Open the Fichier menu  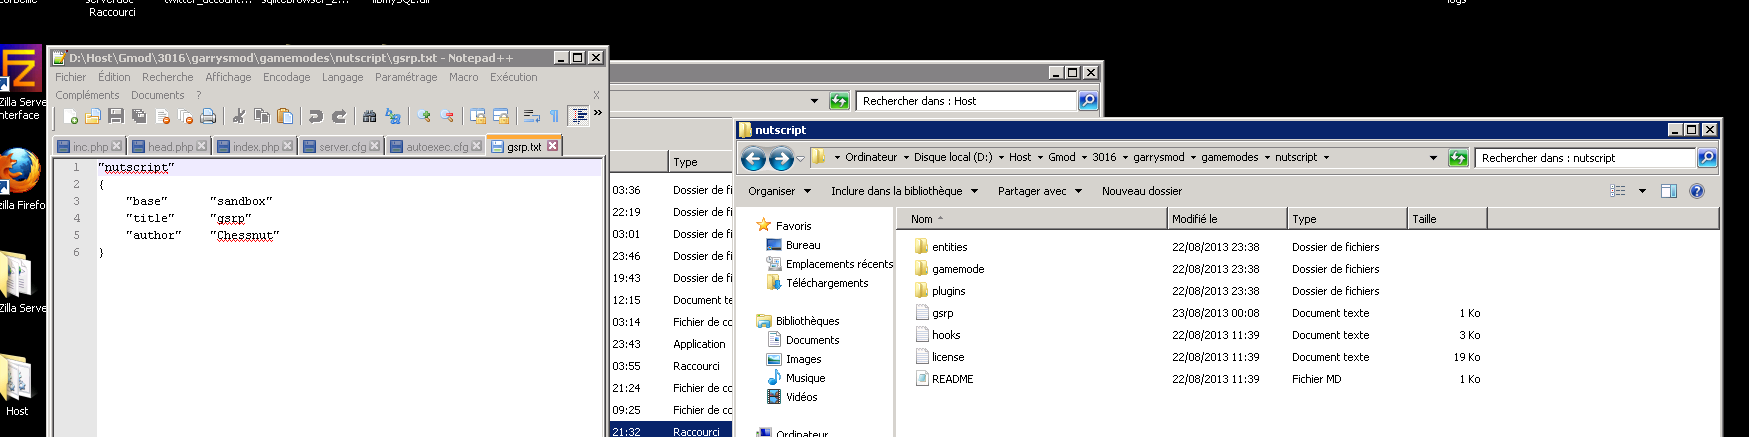70,77
